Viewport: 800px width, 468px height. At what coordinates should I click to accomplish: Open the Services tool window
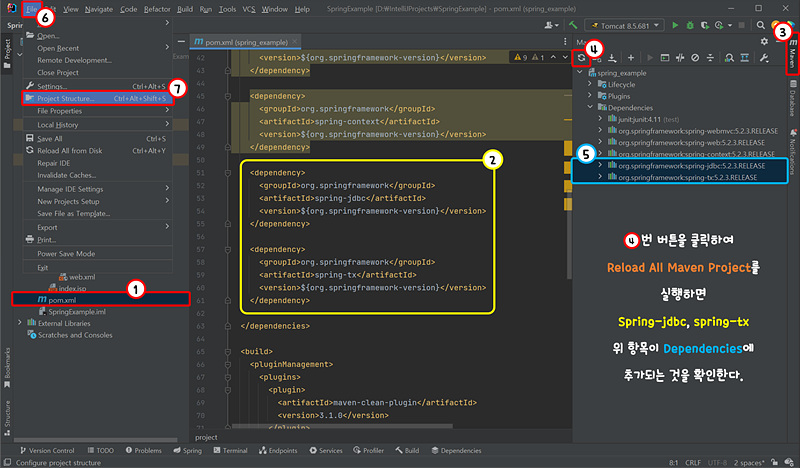(326, 450)
